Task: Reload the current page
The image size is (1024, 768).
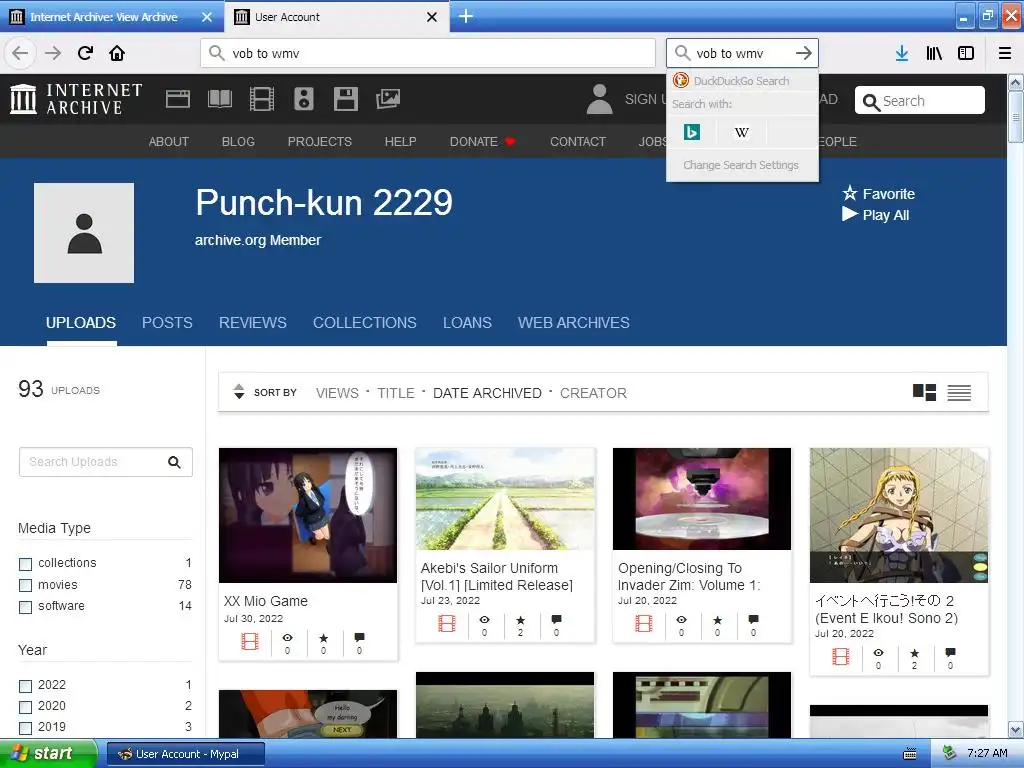Action: tap(85, 53)
